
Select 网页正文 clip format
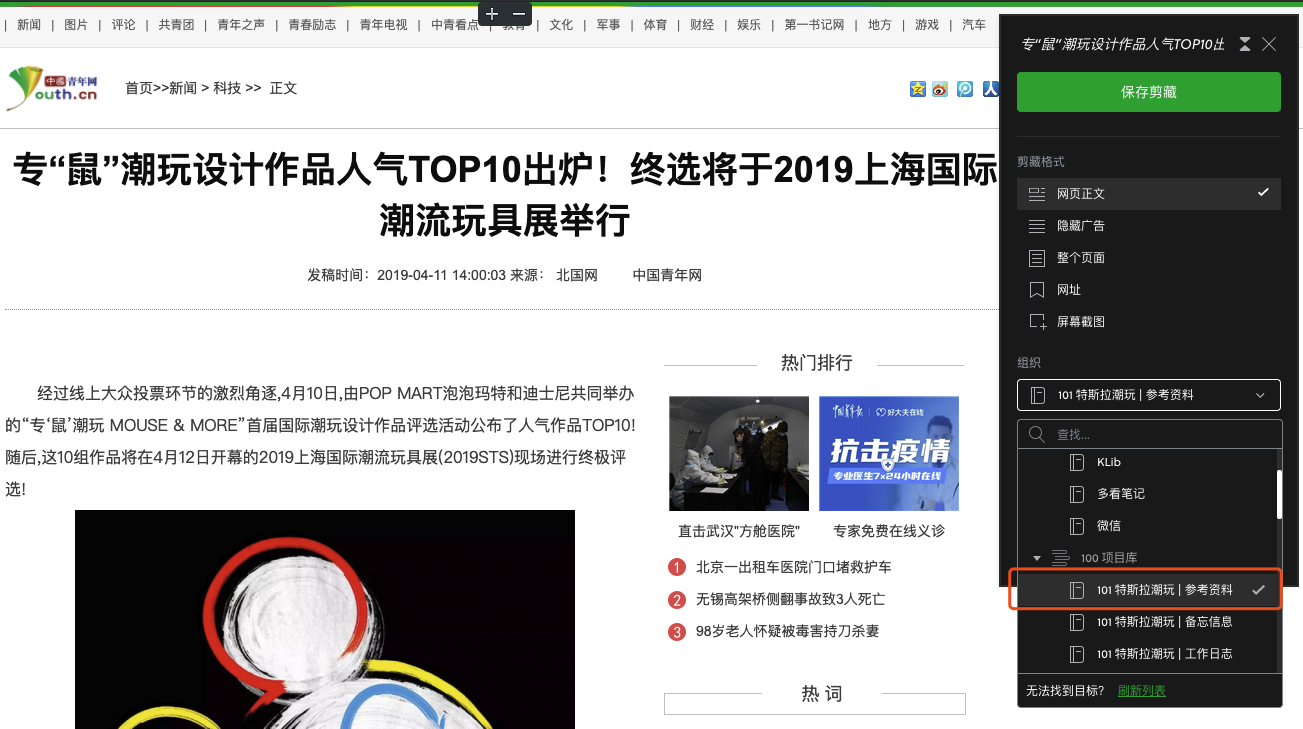tap(1149, 193)
